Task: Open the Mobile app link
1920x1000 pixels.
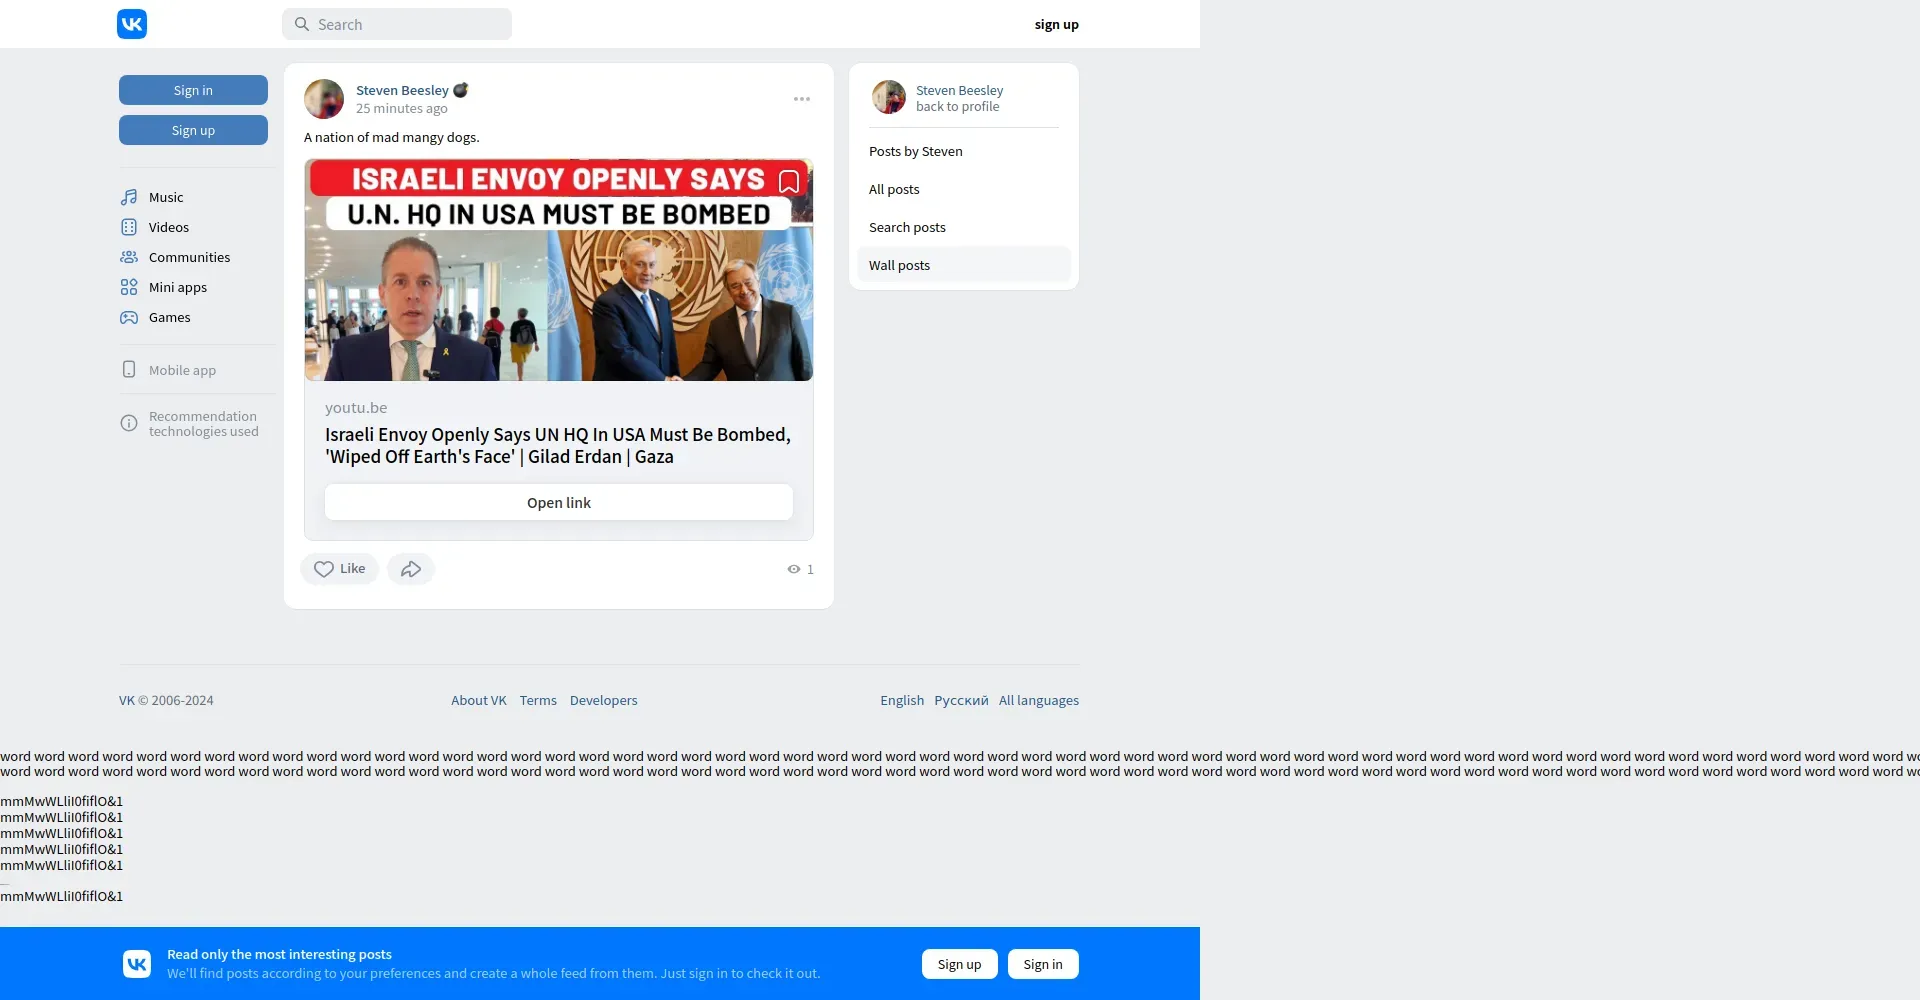Action: pyautogui.click(x=182, y=370)
